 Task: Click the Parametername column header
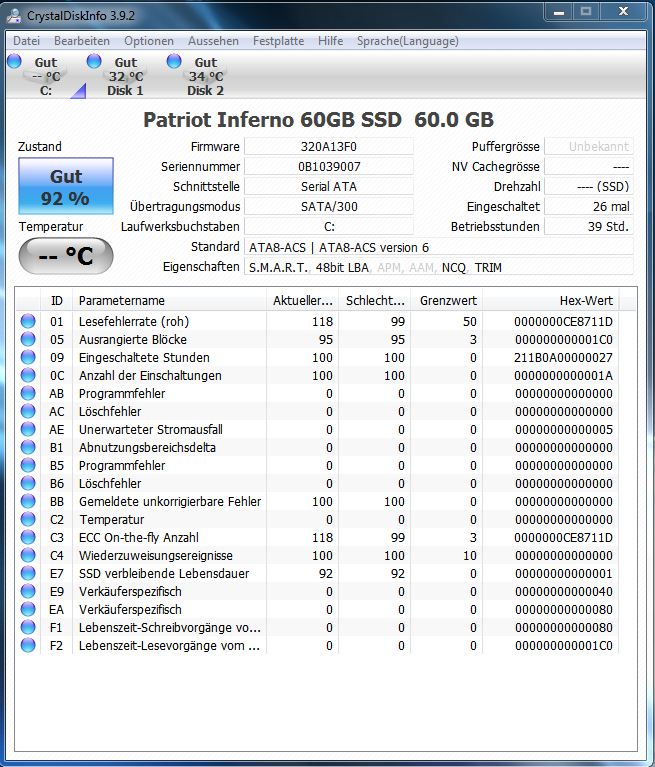169,300
